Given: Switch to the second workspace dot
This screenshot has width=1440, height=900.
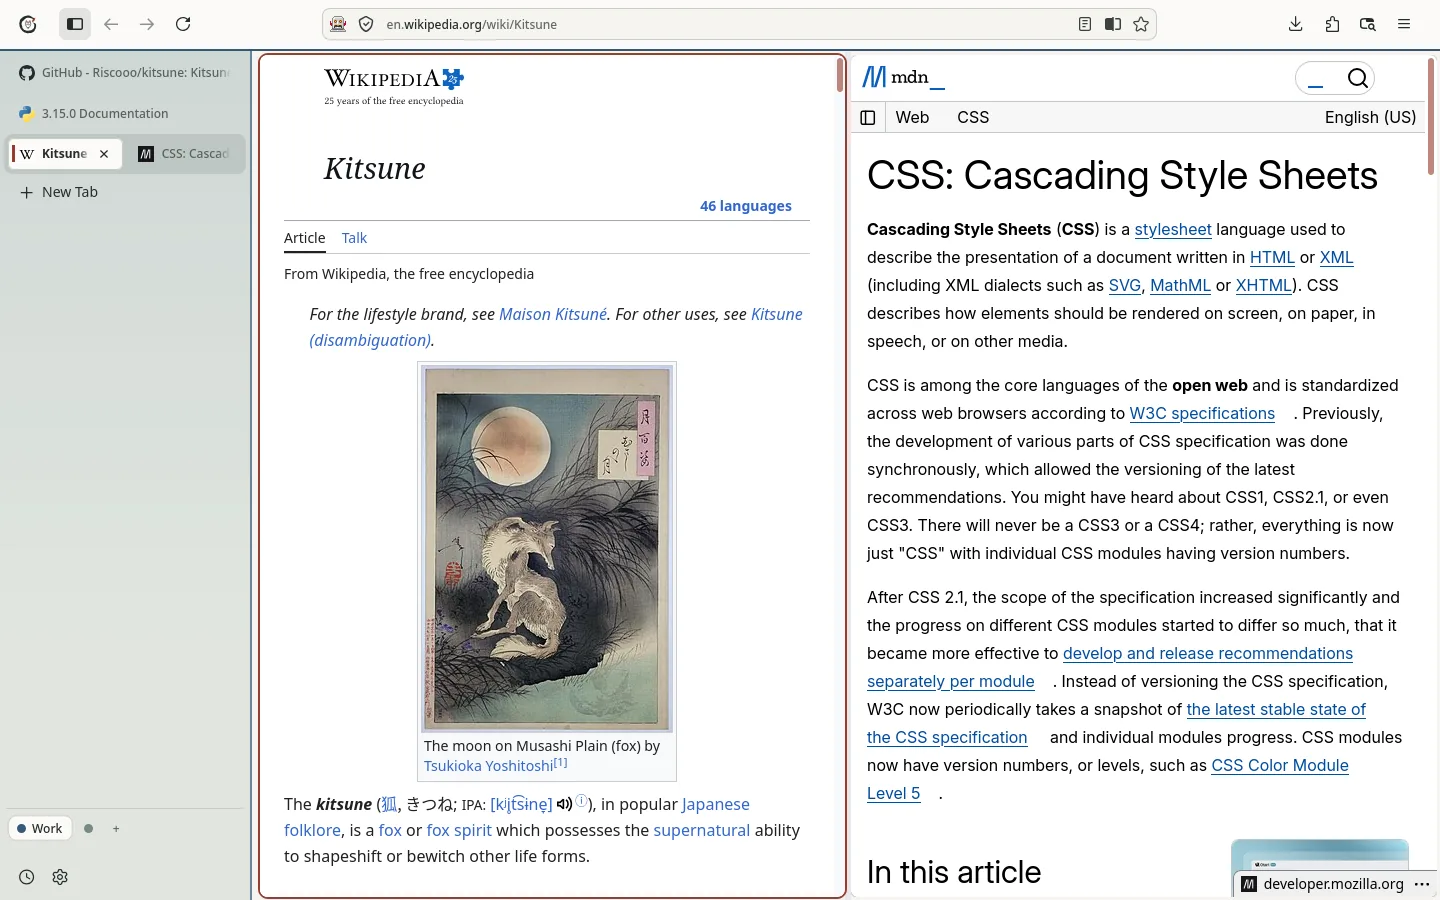Looking at the screenshot, I should [x=89, y=828].
